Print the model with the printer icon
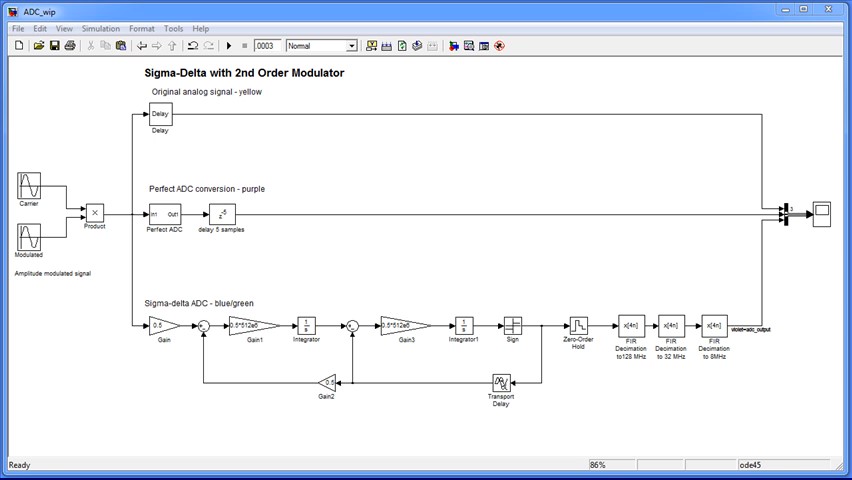This screenshot has width=852, height=480. [70, 46]
